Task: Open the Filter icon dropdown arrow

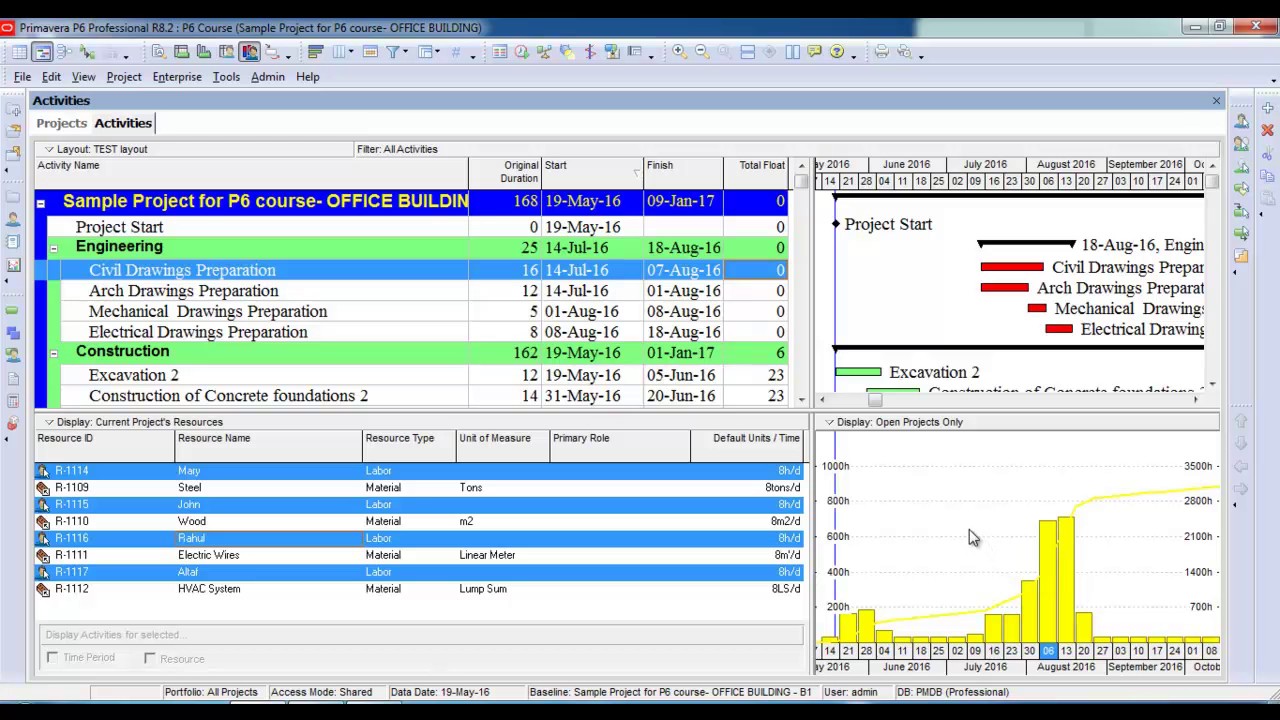Action: point(405,53)
